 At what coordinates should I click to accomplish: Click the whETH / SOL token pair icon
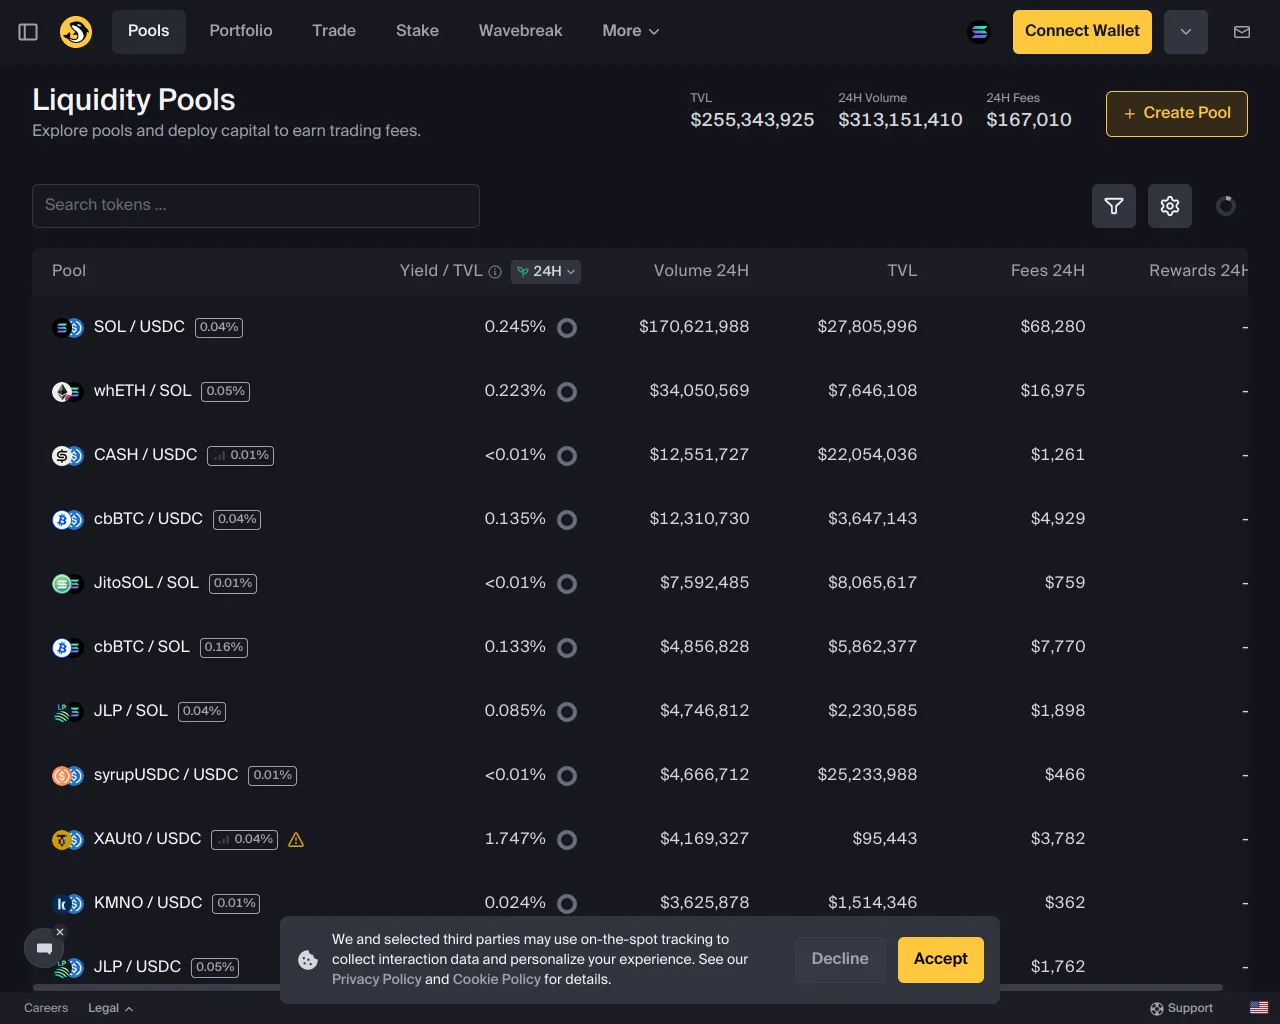tap(68, 391)
